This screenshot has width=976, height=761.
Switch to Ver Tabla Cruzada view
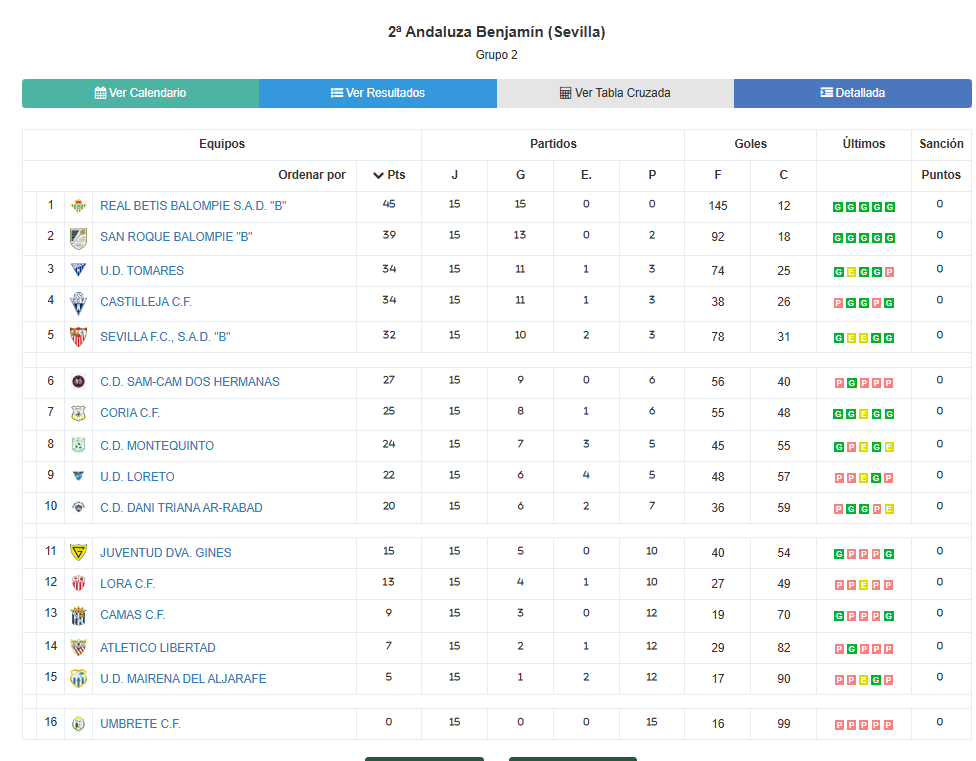[x=616, y=93]
